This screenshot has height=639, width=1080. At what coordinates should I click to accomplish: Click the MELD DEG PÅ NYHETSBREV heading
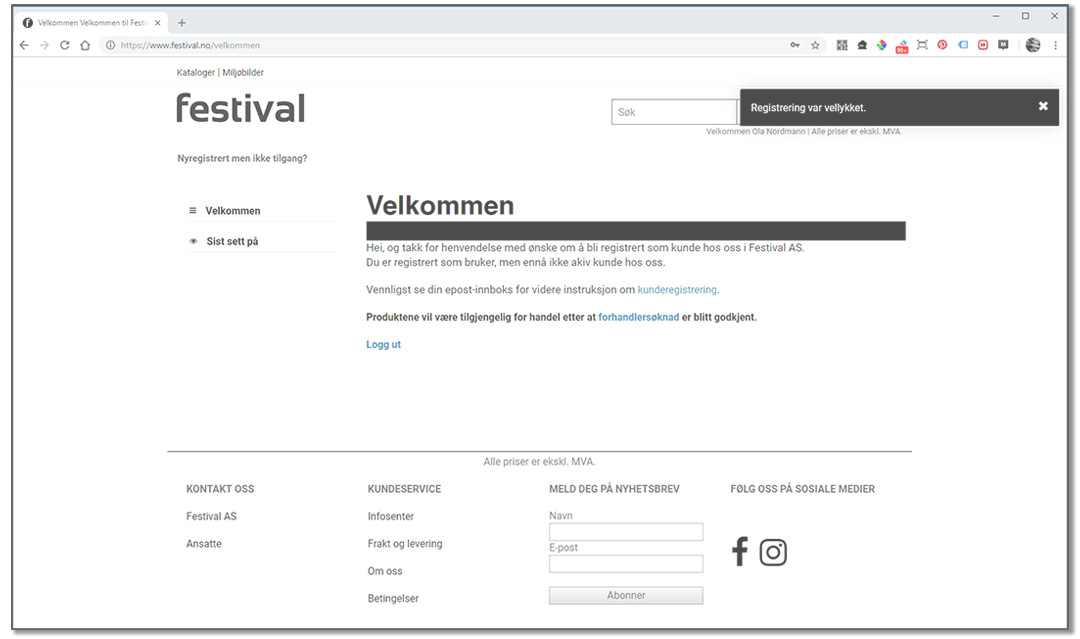[614, 489]
